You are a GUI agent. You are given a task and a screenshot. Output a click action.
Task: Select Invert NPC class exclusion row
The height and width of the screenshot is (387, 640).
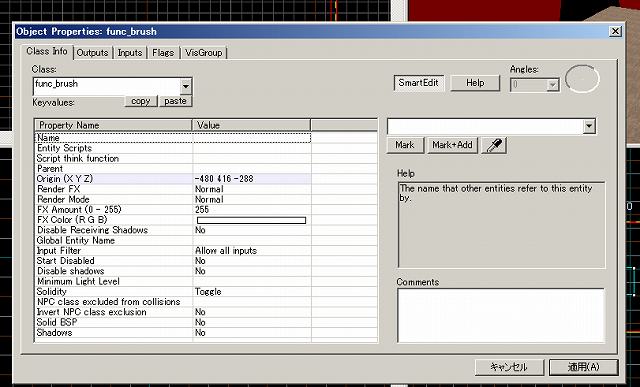pos(173,312)
